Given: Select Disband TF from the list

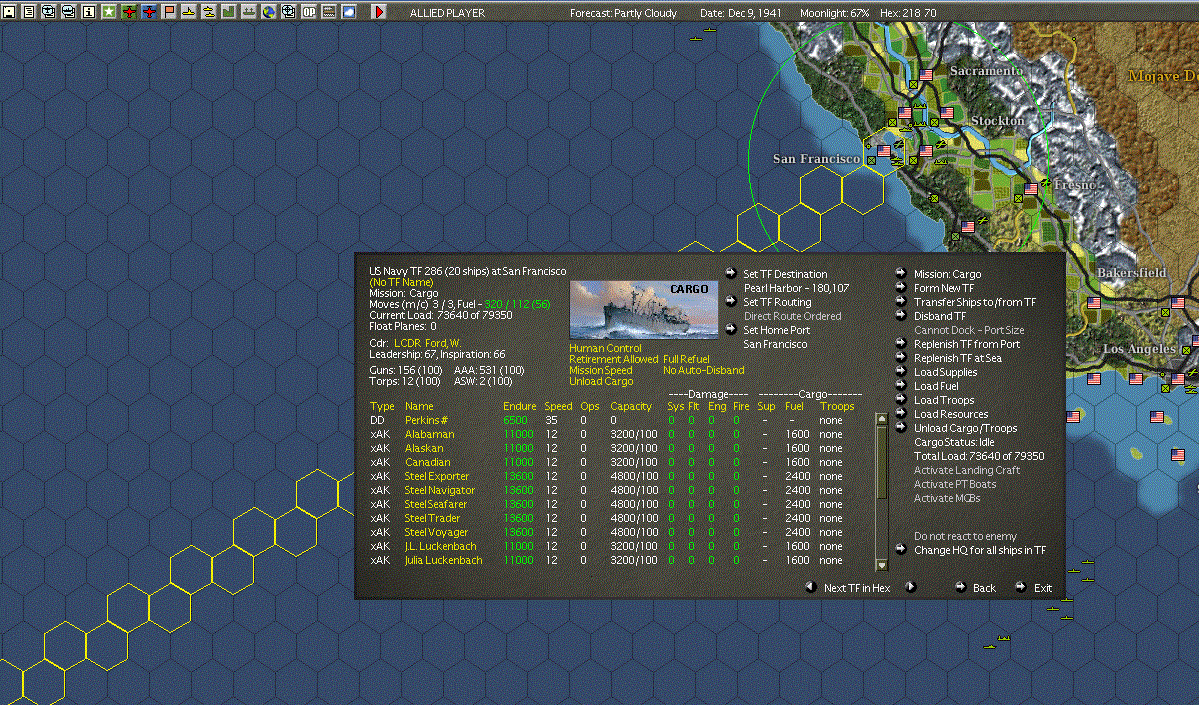Looking at the screenshot, I should (939, 316).
